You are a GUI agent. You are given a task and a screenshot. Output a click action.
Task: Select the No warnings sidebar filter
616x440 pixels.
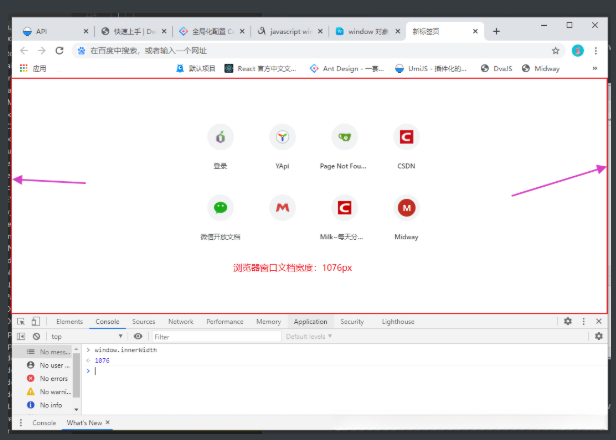tap(42, 392)
